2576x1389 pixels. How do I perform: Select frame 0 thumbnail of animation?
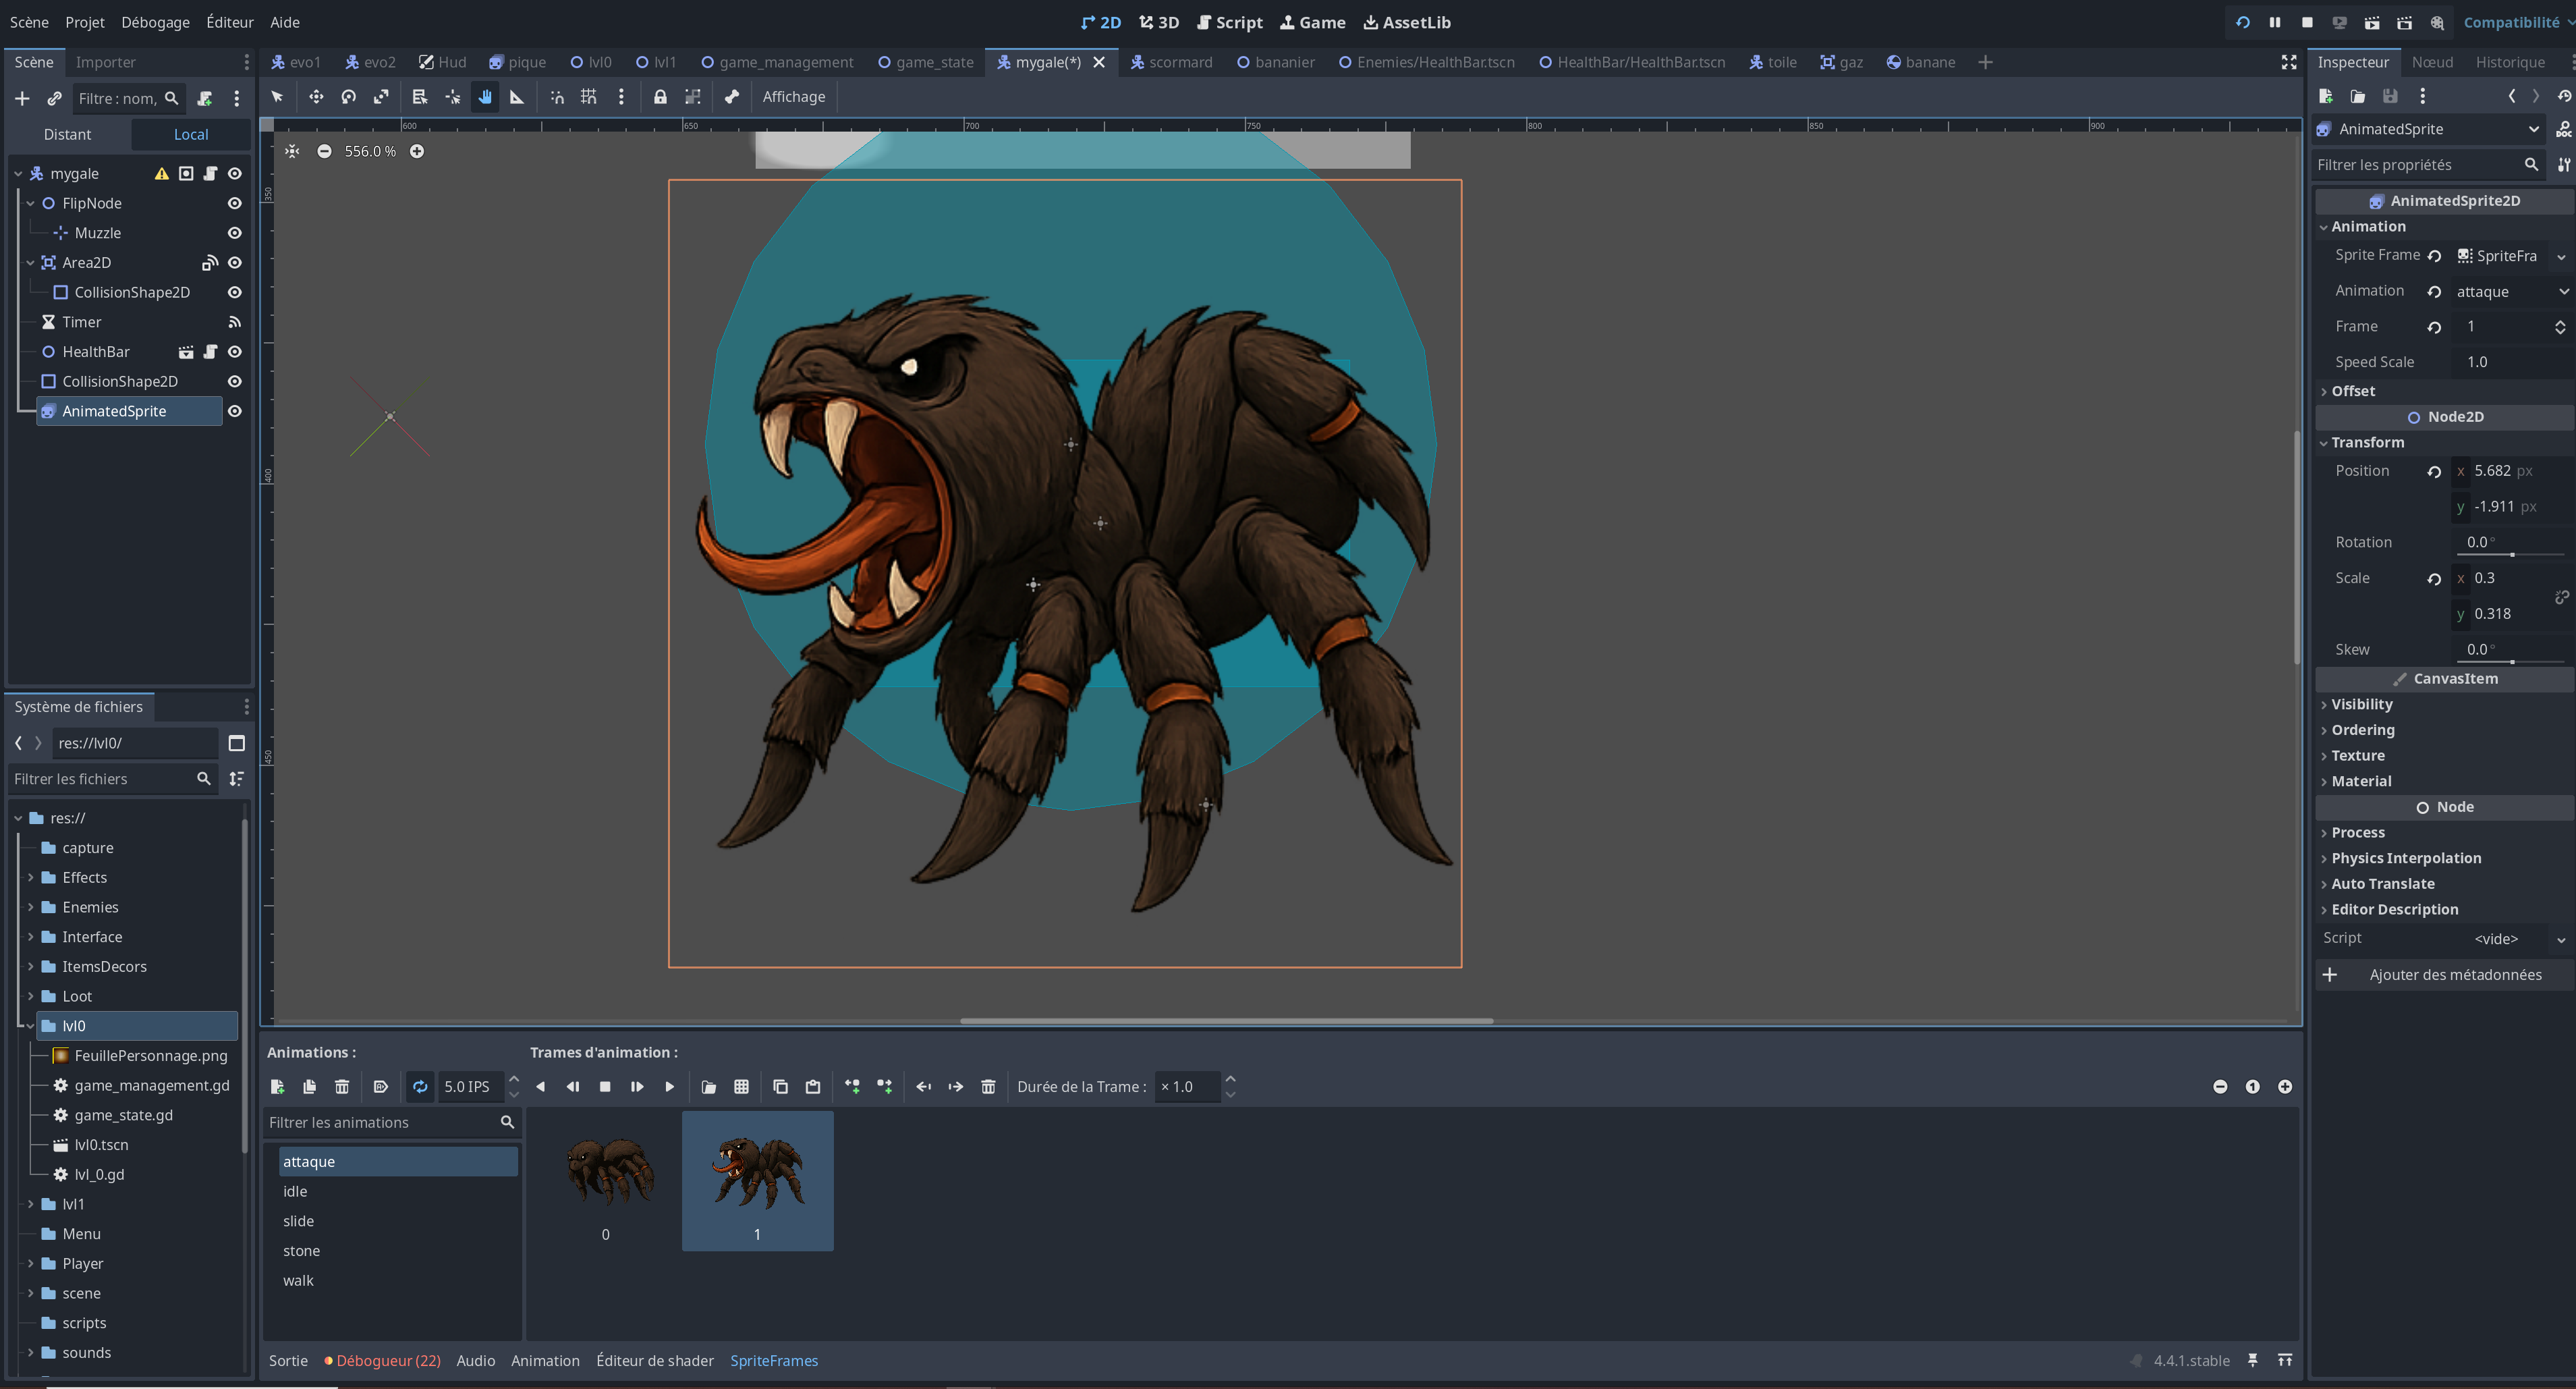[607, 1180]
